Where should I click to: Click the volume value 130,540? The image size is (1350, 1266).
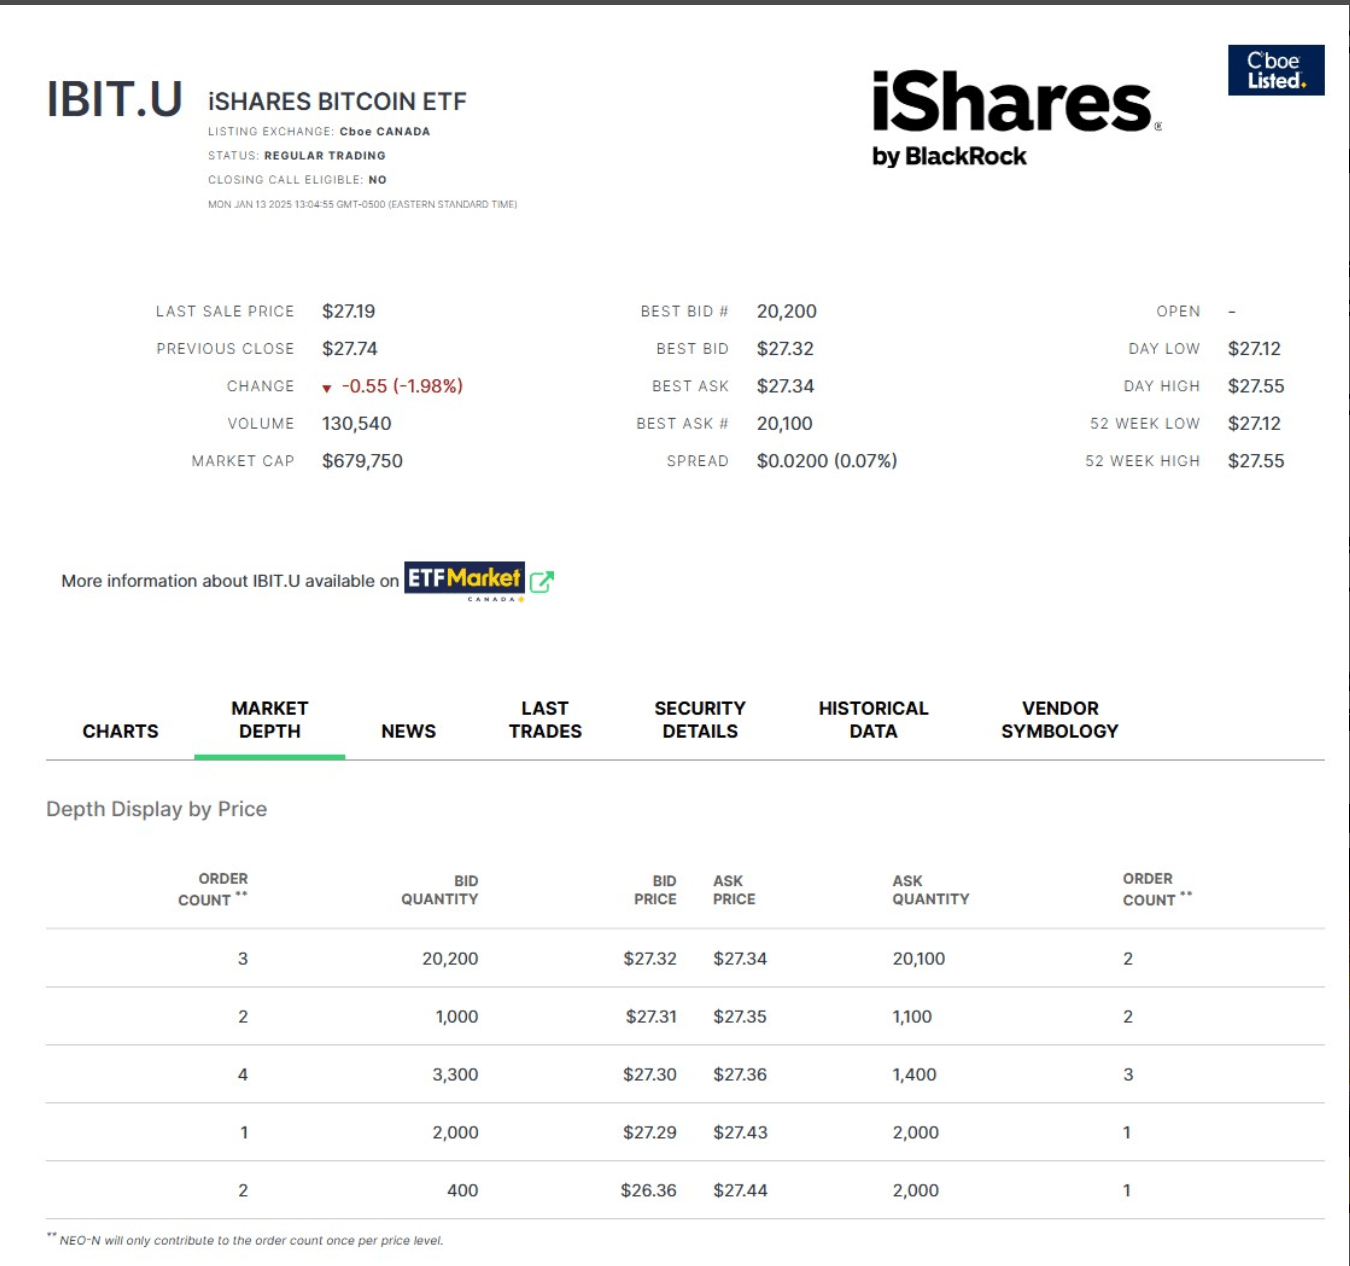point(357,424)
